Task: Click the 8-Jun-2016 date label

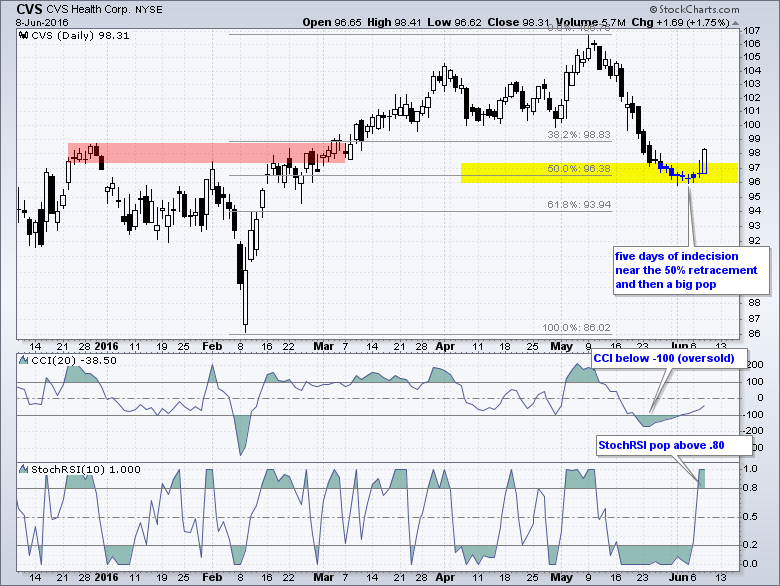Action: (x=42, y=22)
